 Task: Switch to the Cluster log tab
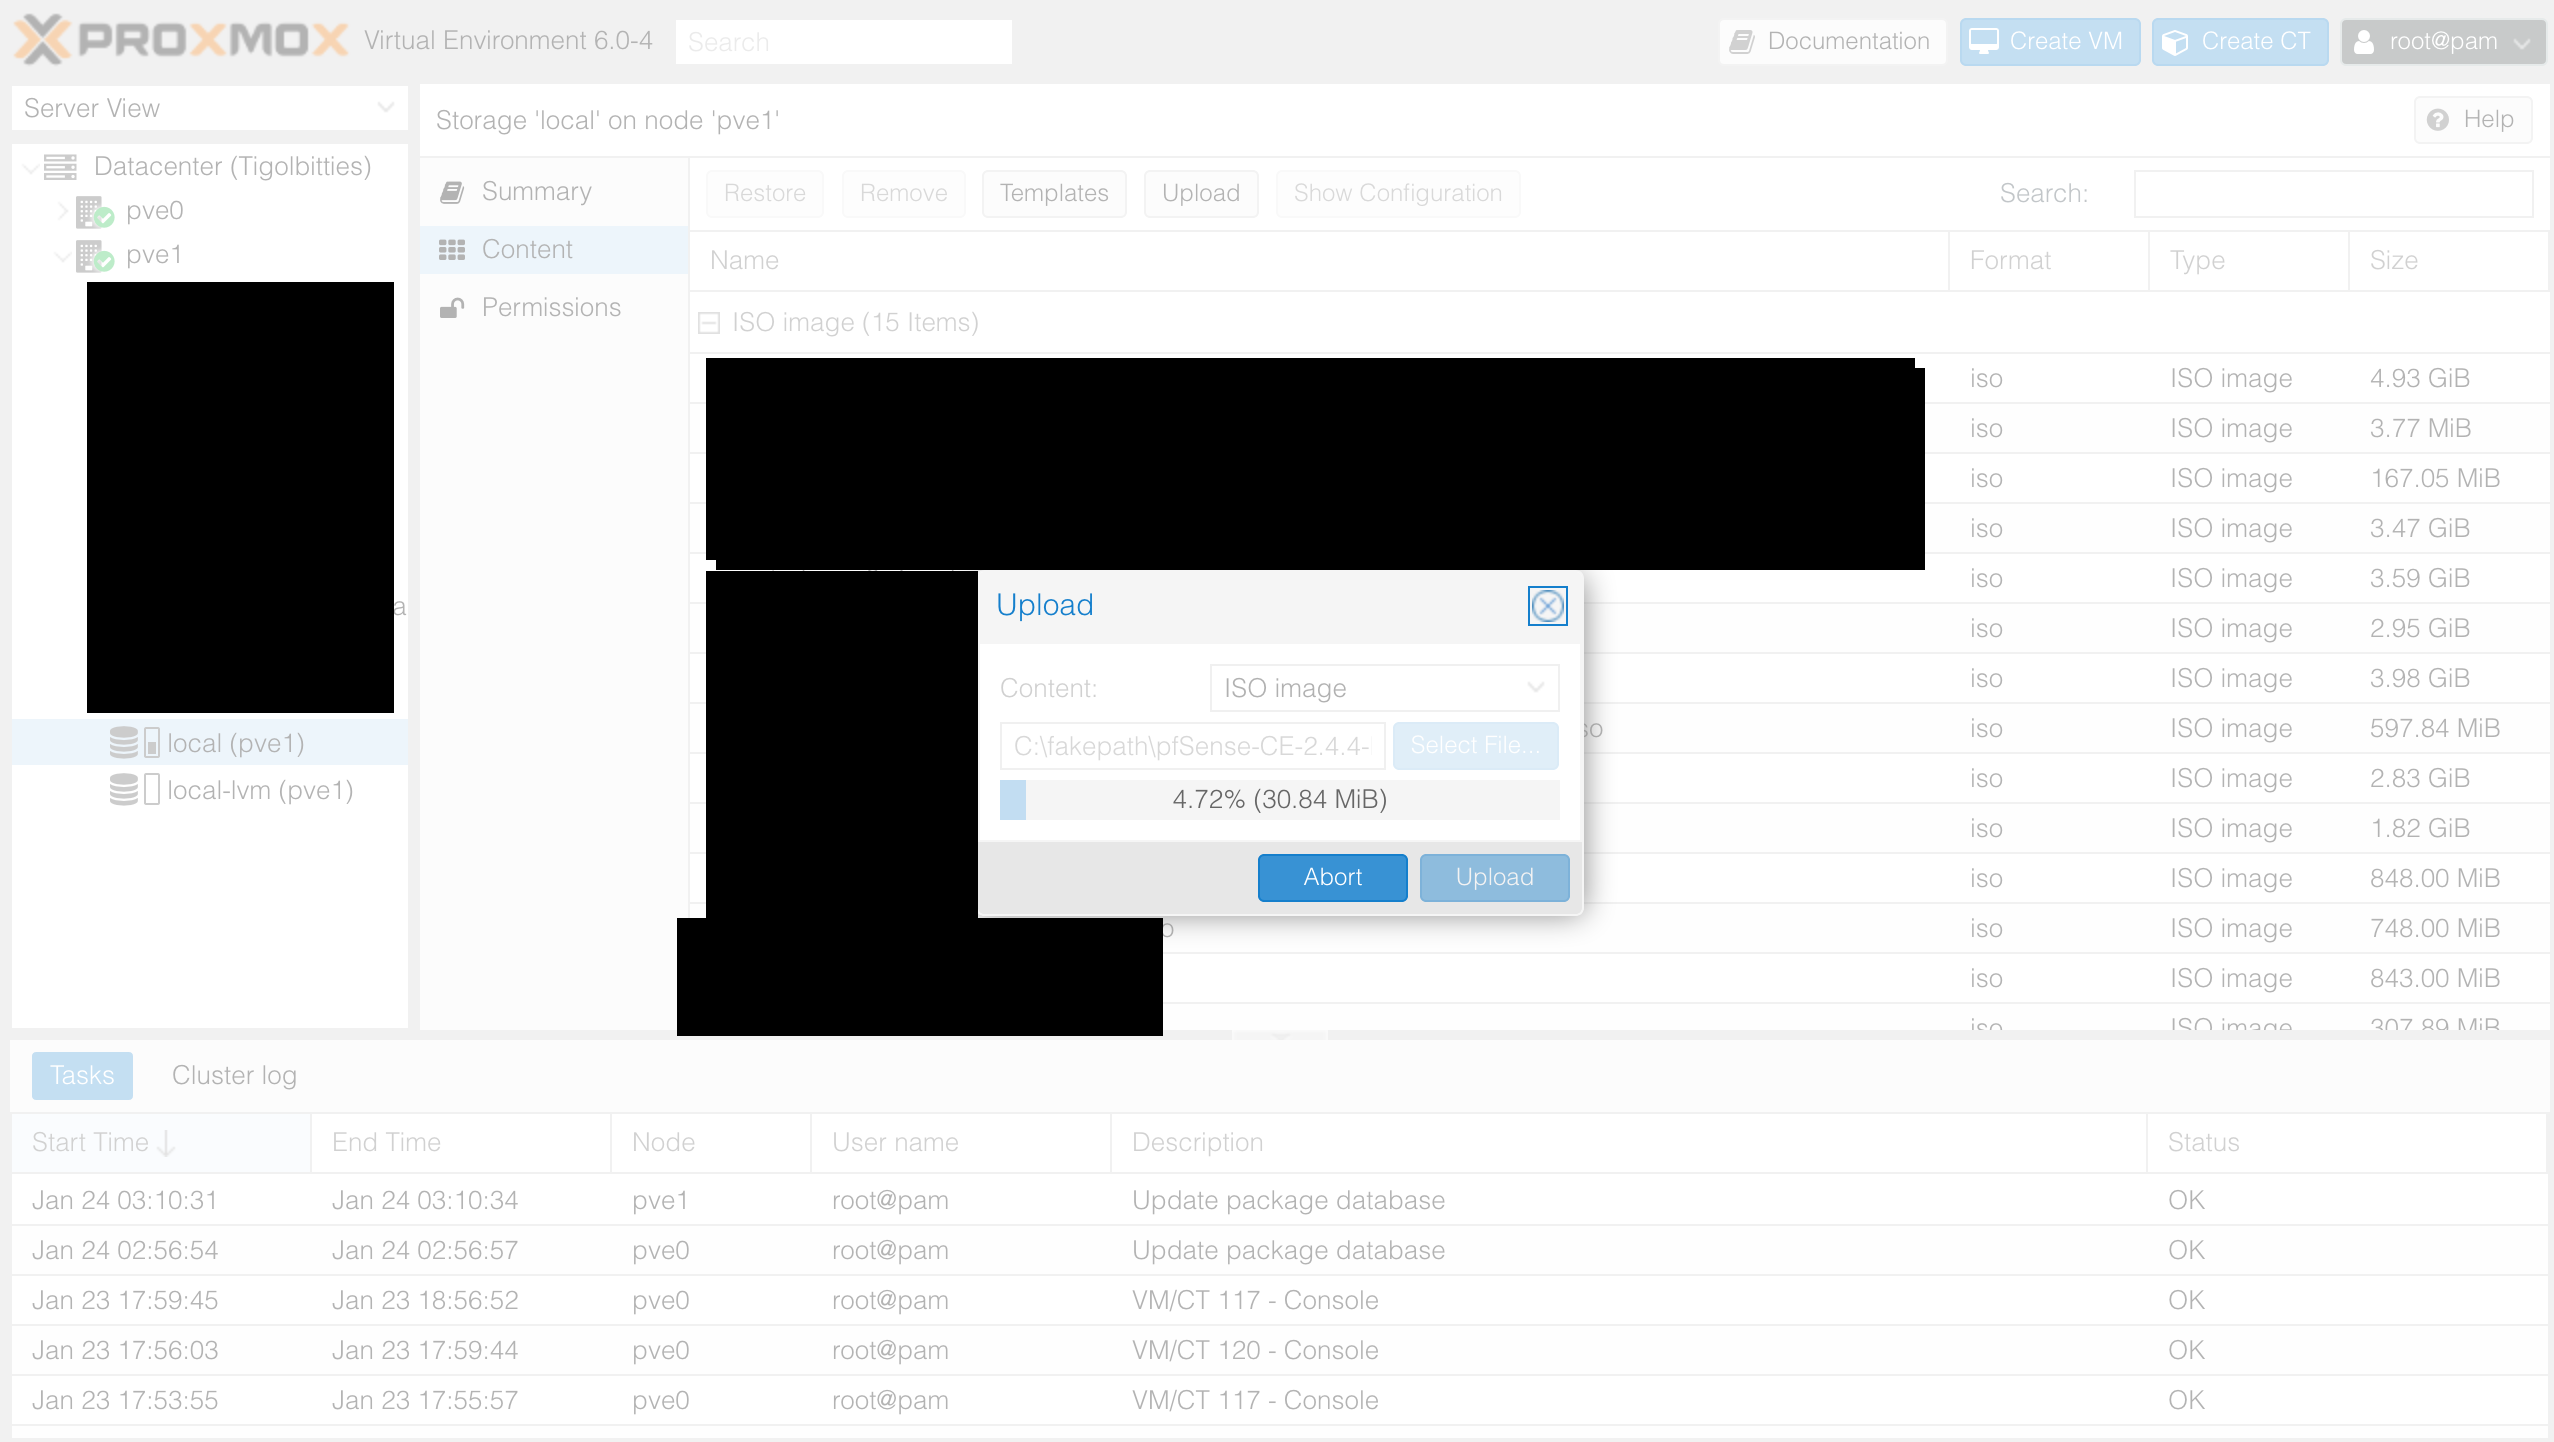(234, 1075)
